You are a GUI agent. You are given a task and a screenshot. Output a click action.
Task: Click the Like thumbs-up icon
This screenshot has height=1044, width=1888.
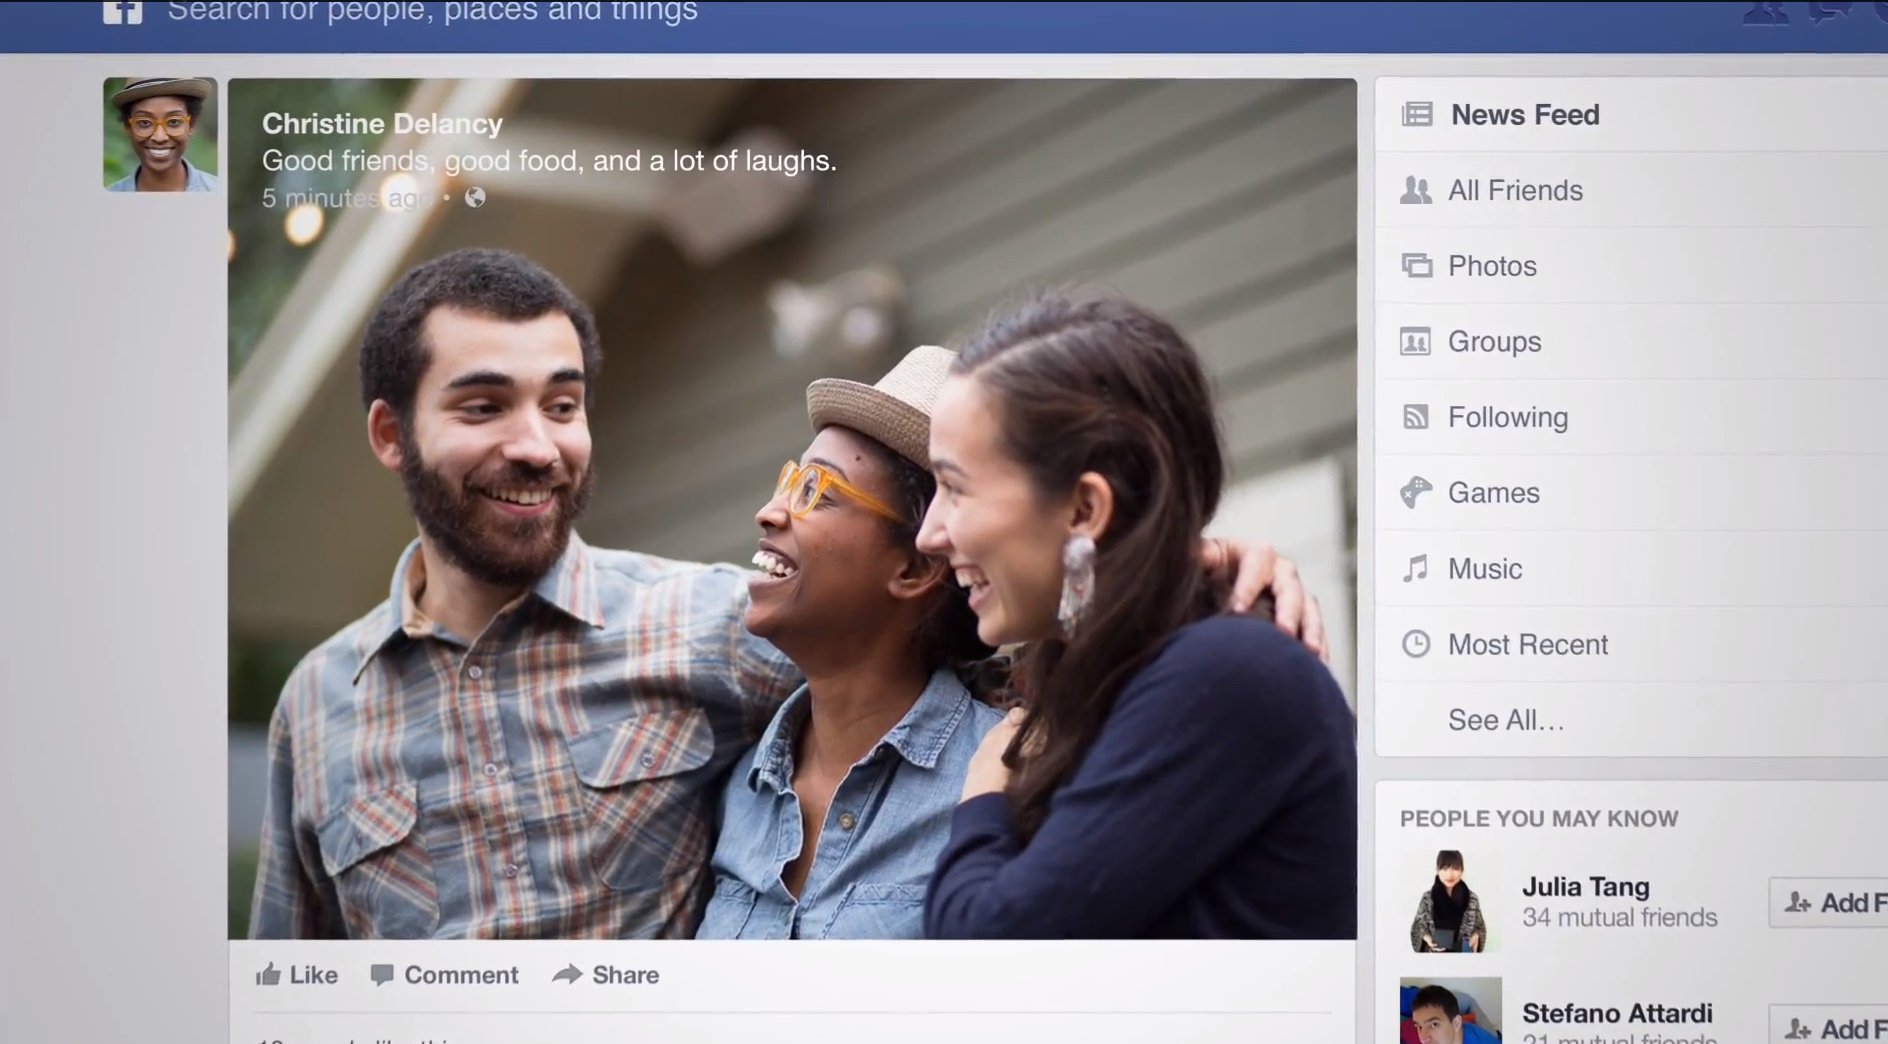click(268, 974)
